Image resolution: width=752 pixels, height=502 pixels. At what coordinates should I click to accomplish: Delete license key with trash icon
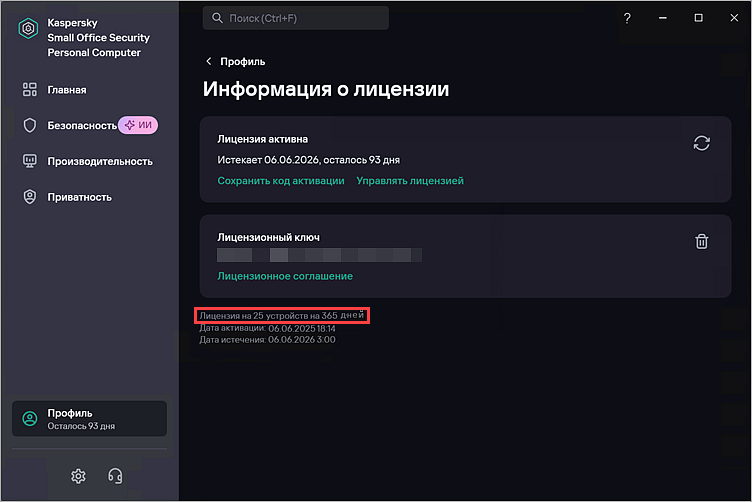pyautogui.click(x=701, y=241)
